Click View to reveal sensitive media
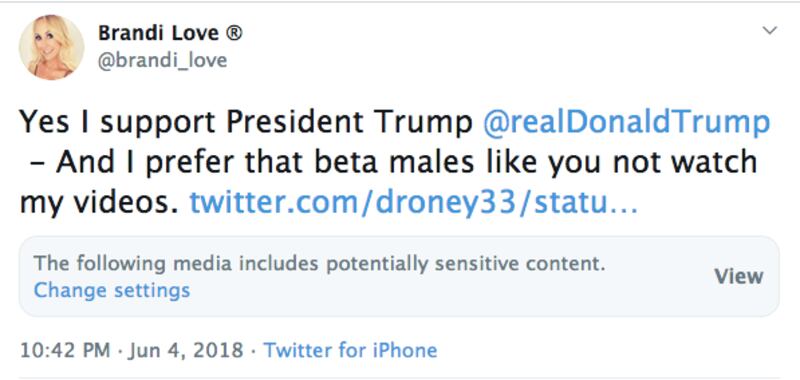 739,276
